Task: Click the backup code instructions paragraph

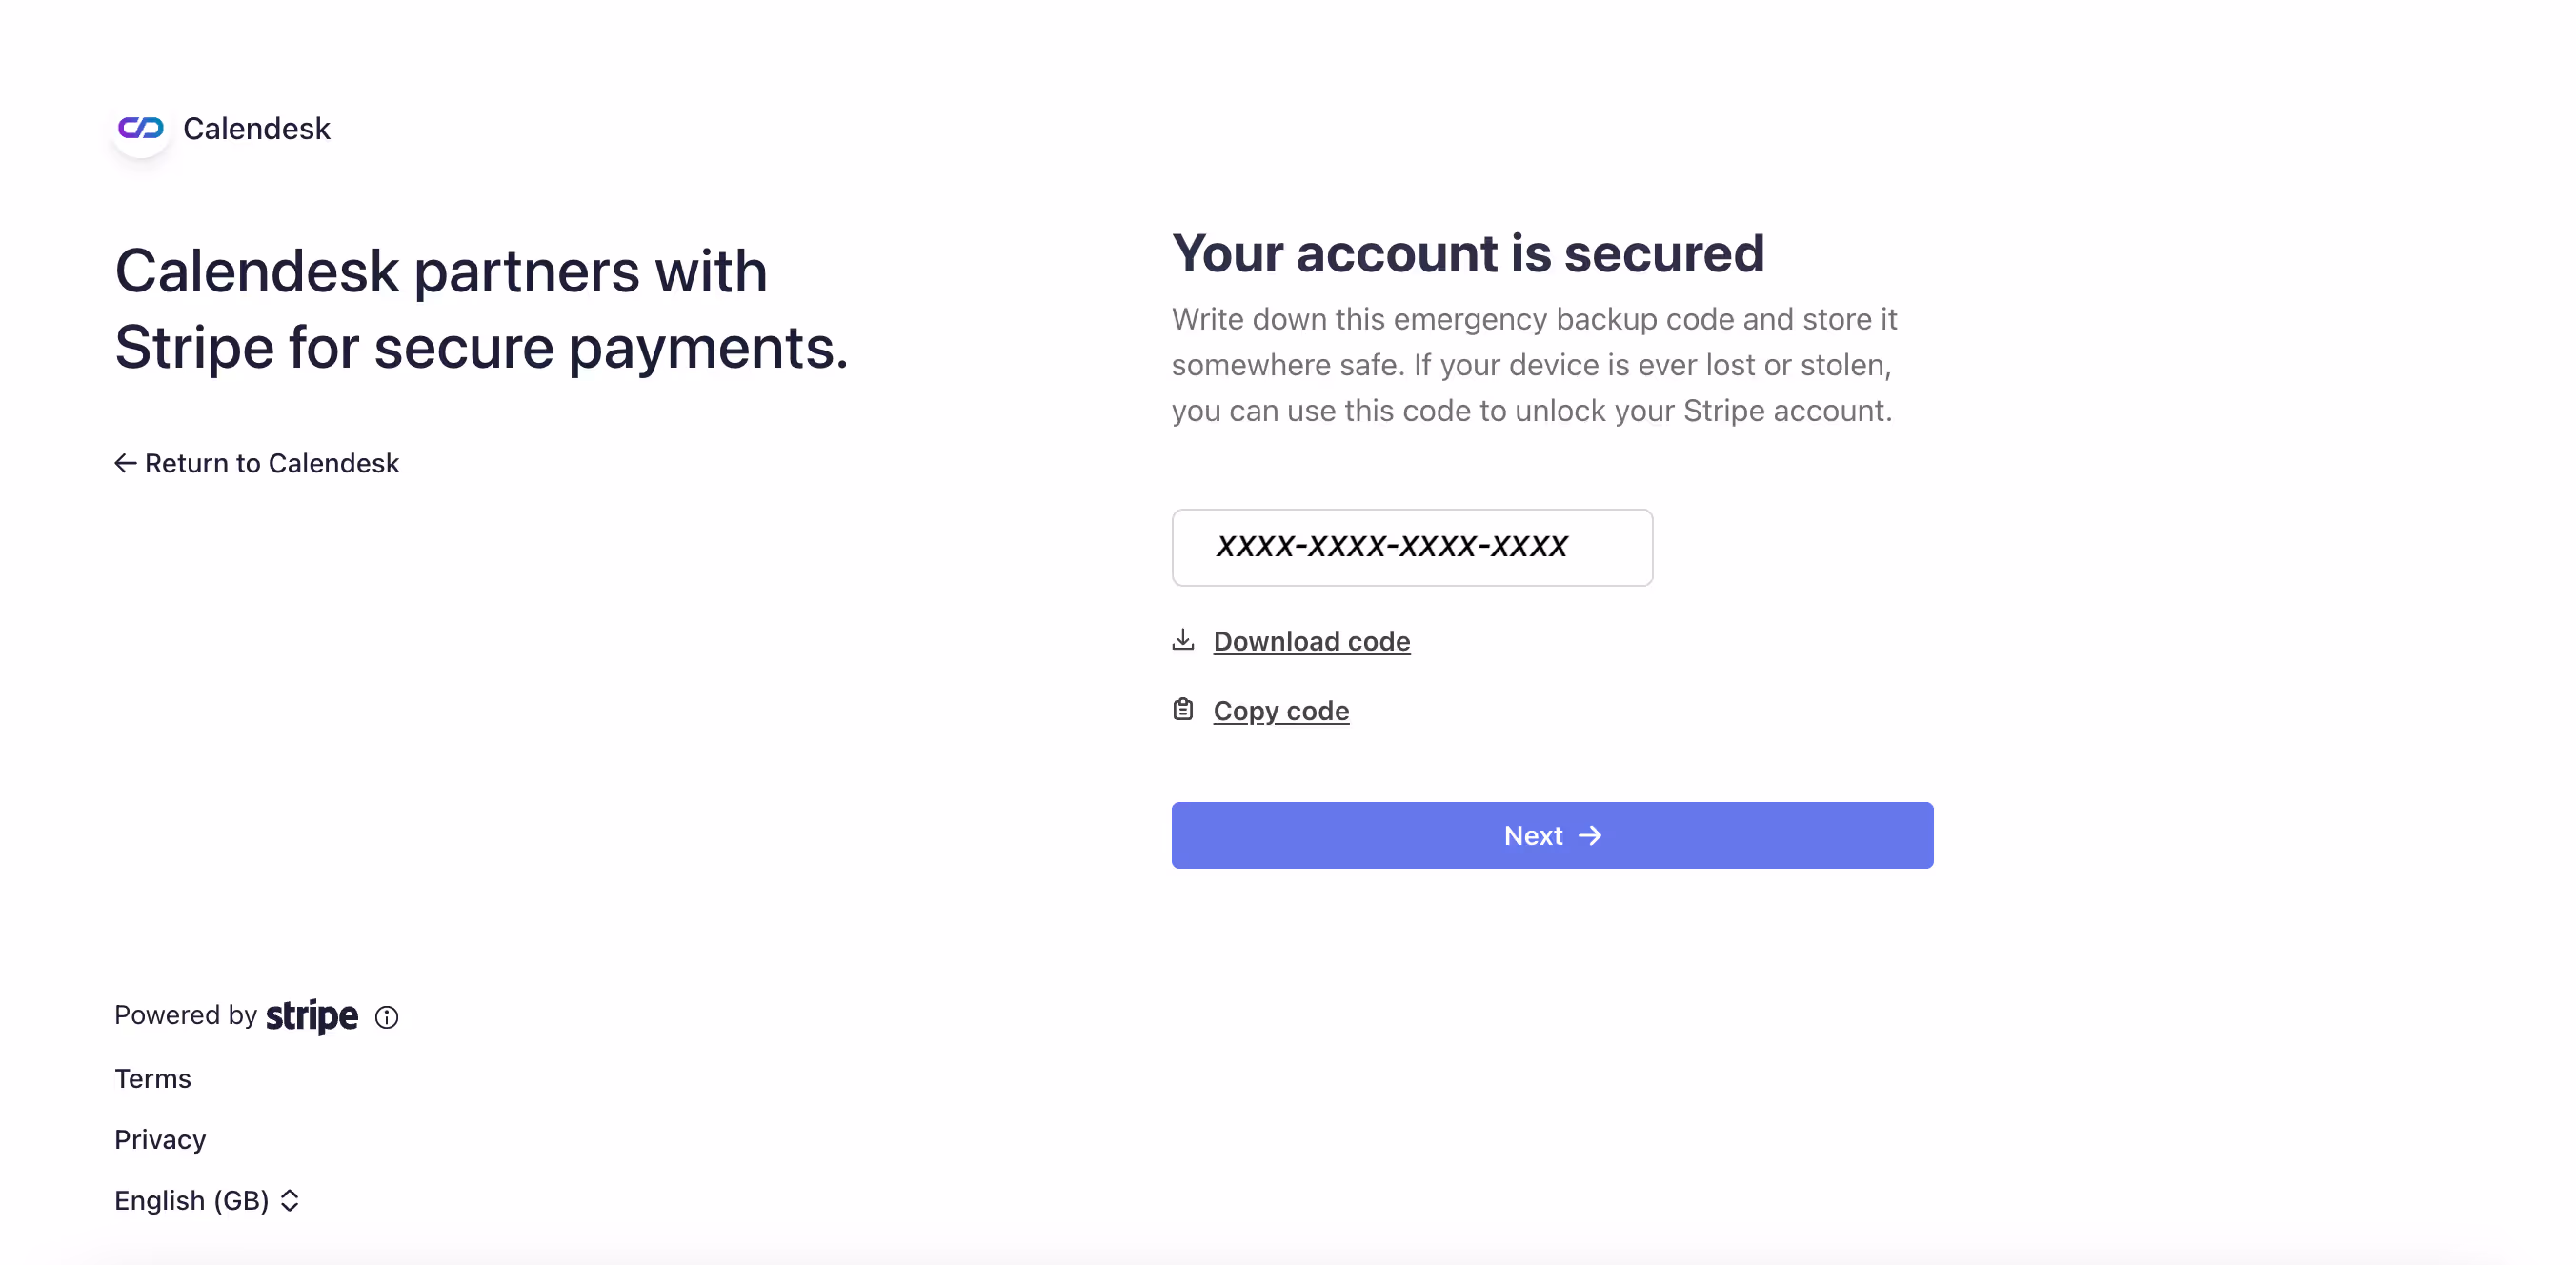Action: coord(1534,365)
